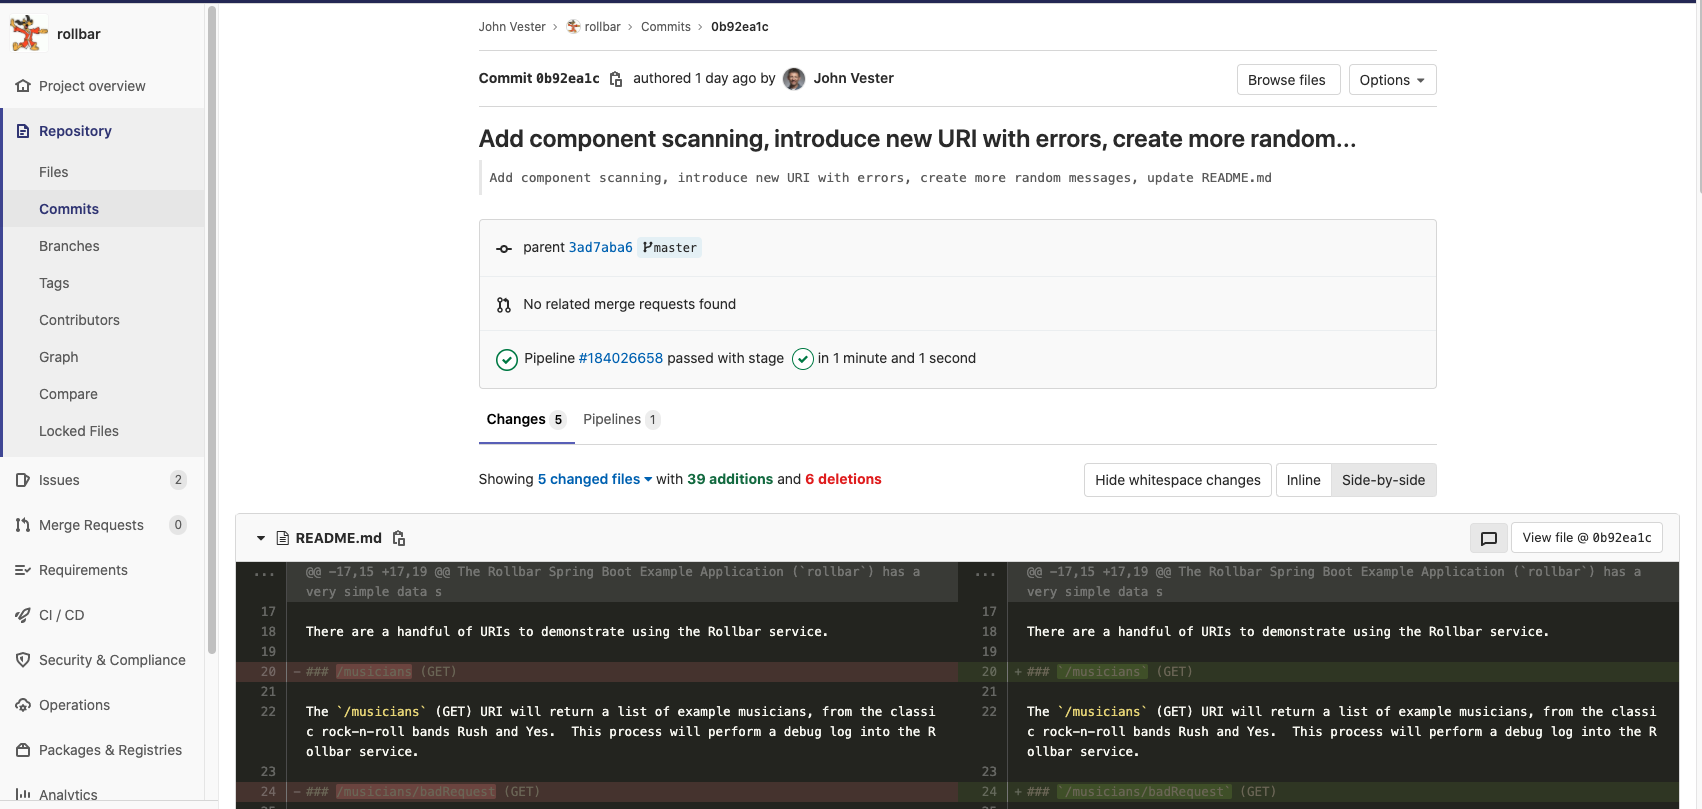Select Side-by-side diff view

pos(1383,480)
